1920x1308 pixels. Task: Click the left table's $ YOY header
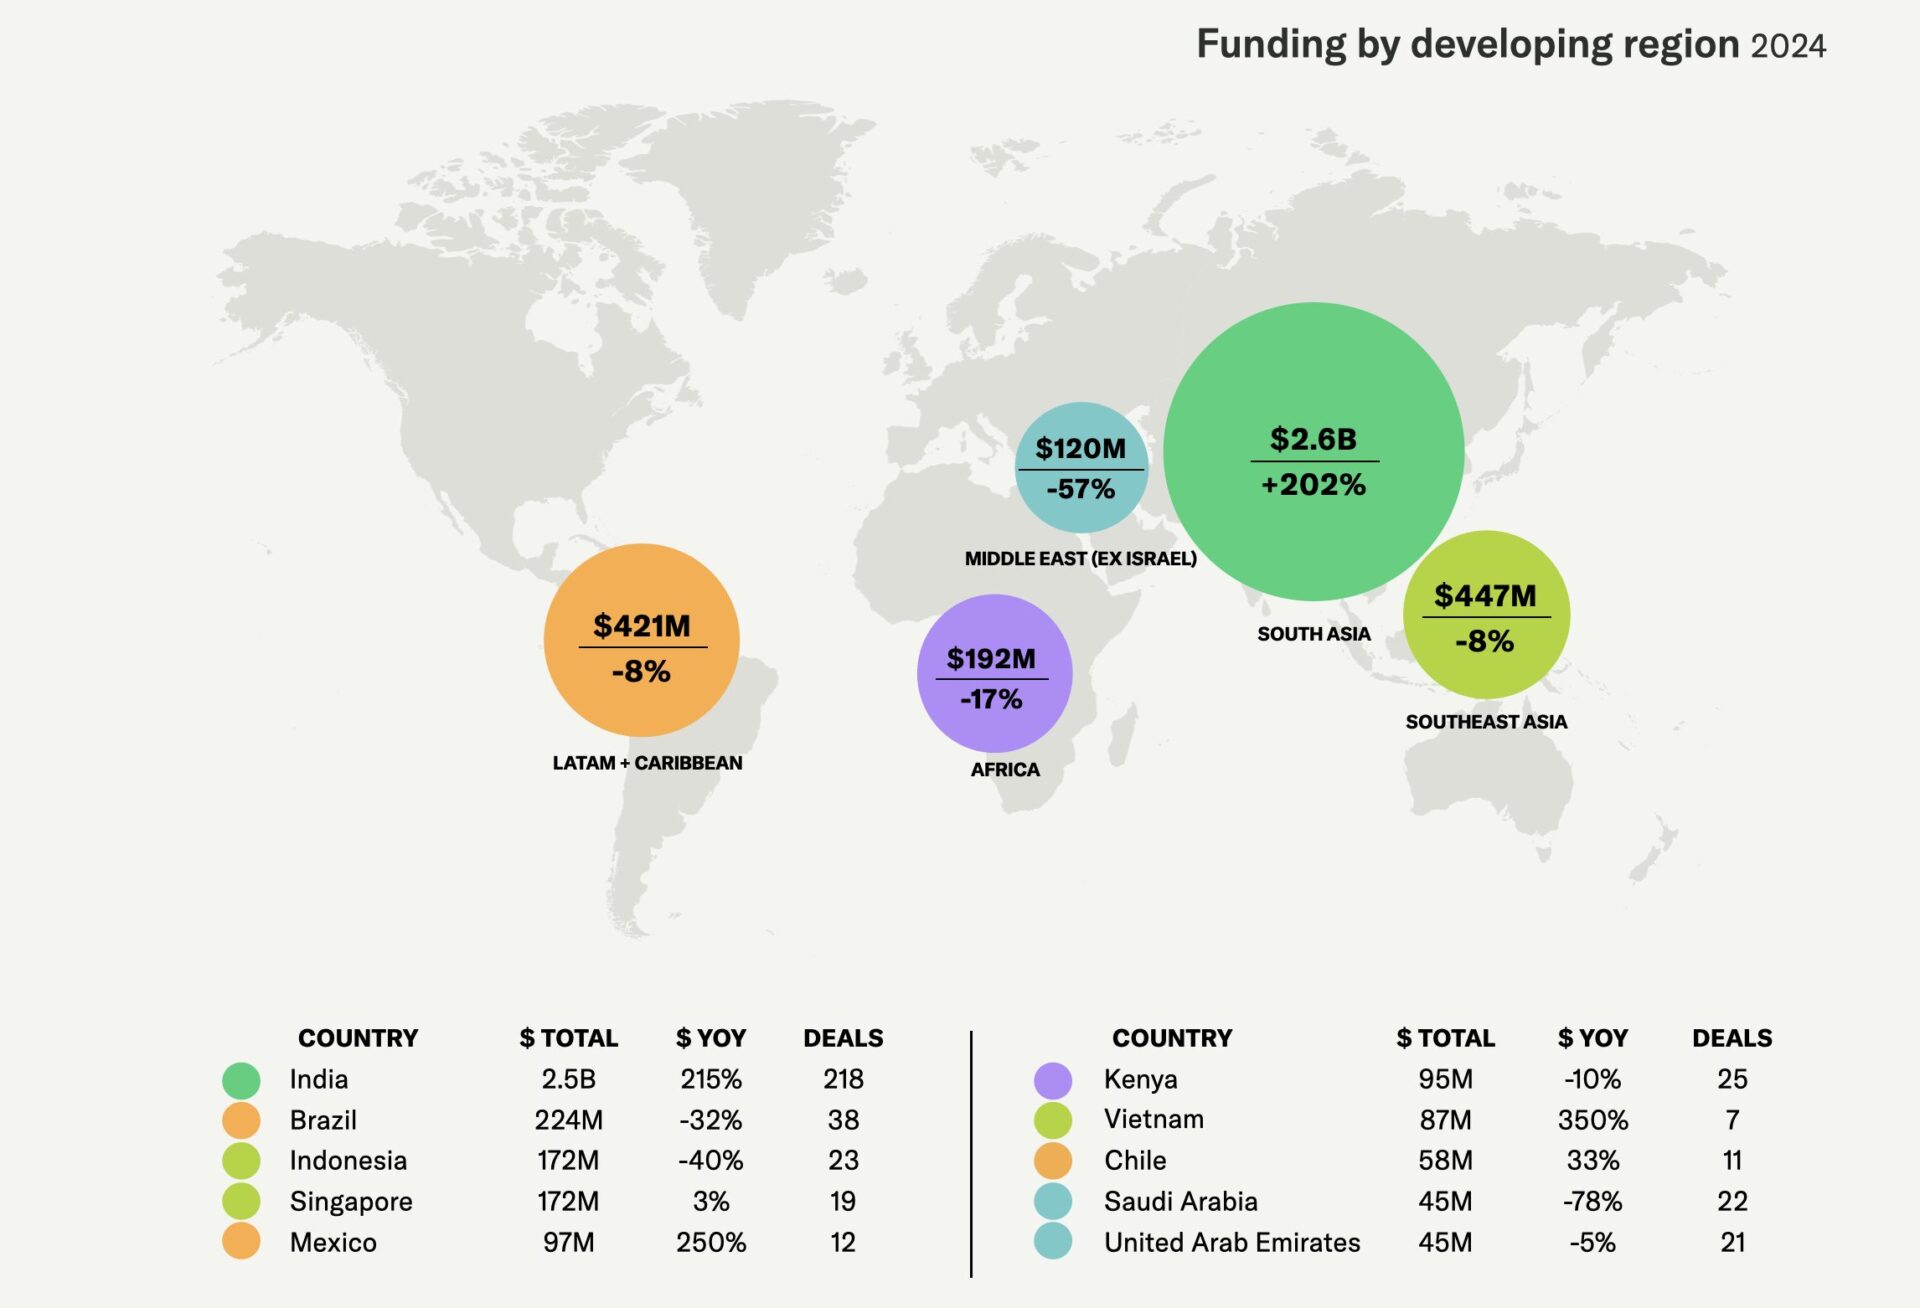coord(710,1038)
